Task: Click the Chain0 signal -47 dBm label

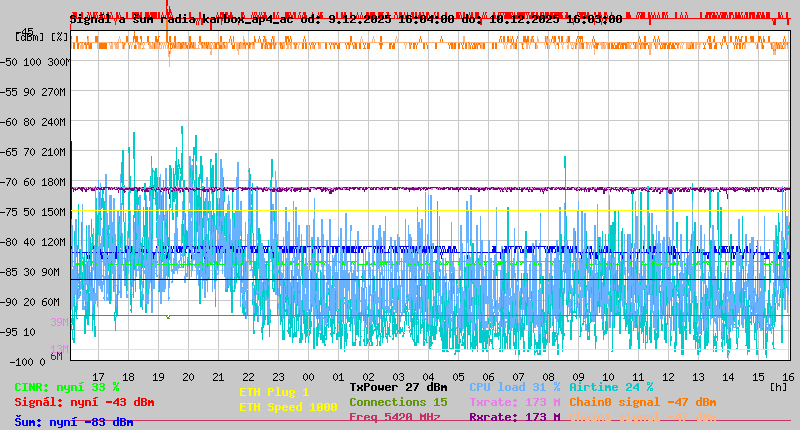Action: point(642,402)
